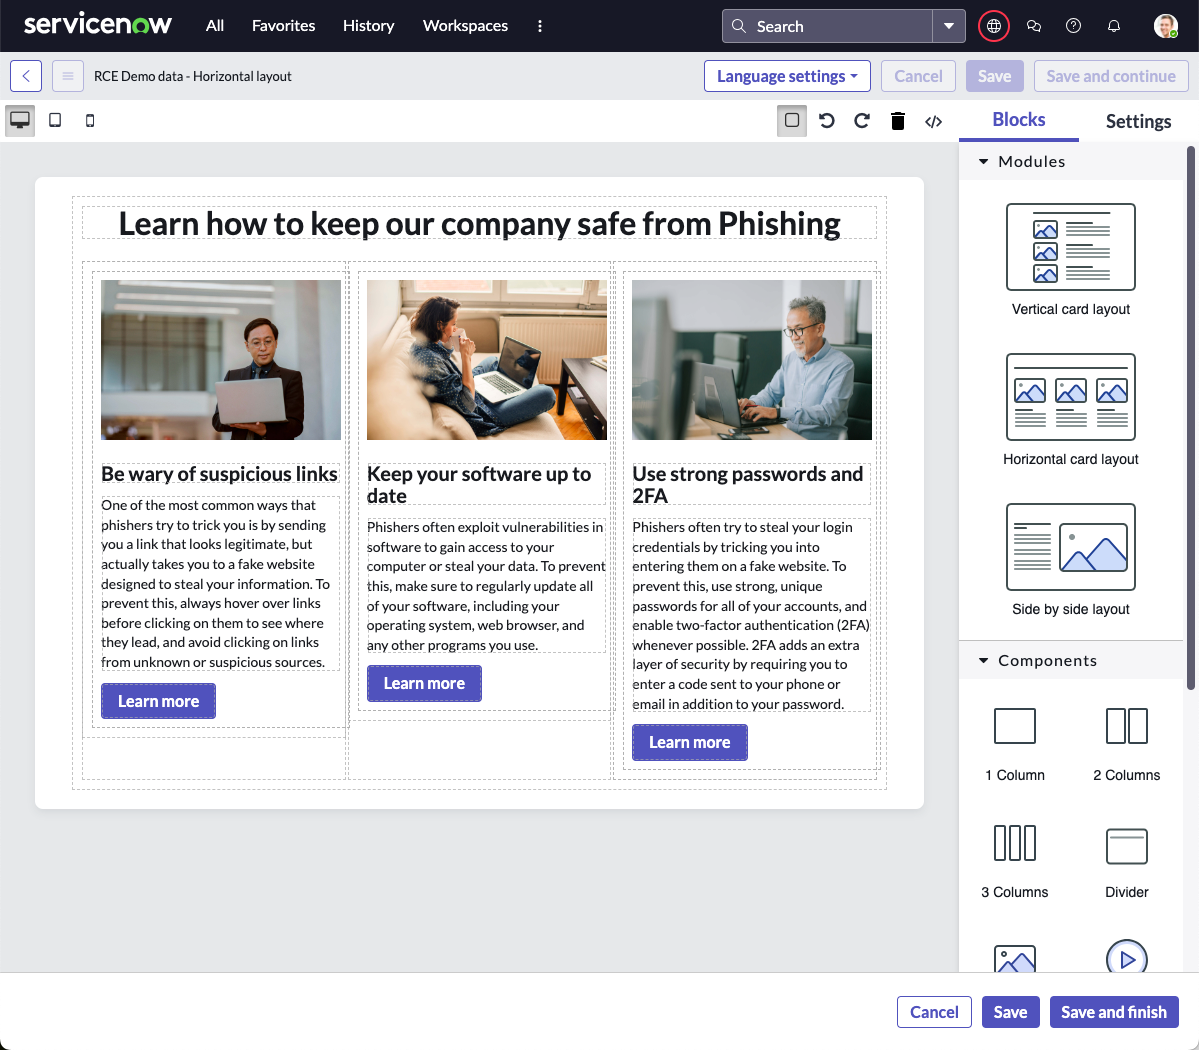Select the Vertical card layout module
Image resolution: width=1199 pixels, height=1050 pixels.
click(1071, 260)
